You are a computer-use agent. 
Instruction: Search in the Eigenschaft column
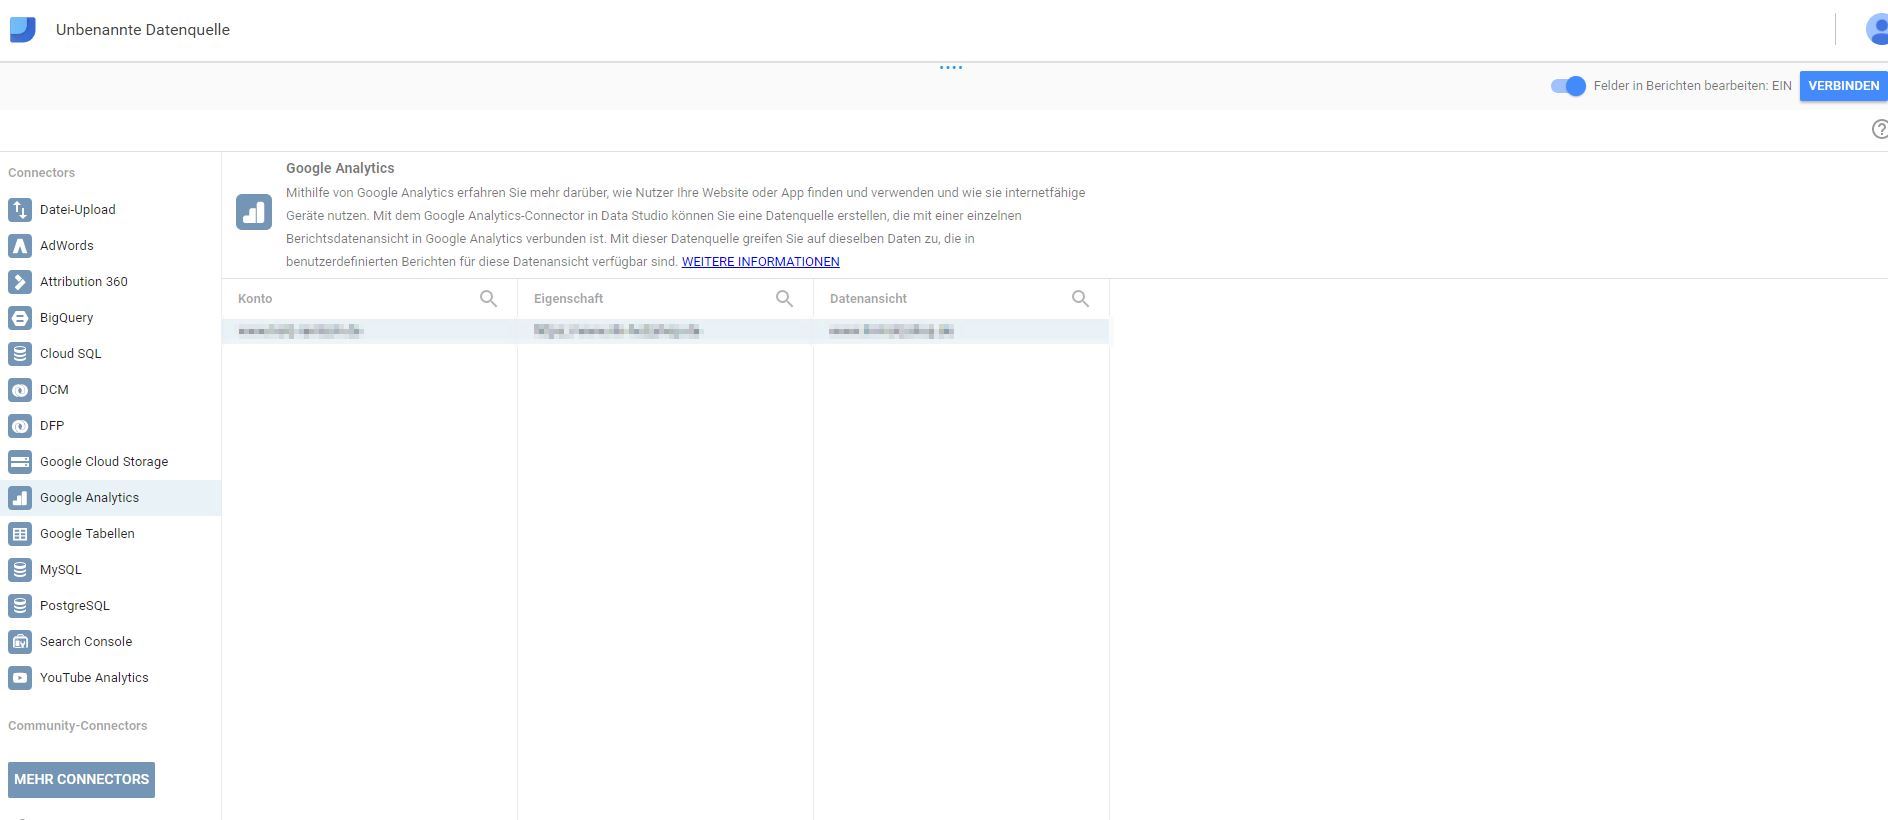pos(784,299)
